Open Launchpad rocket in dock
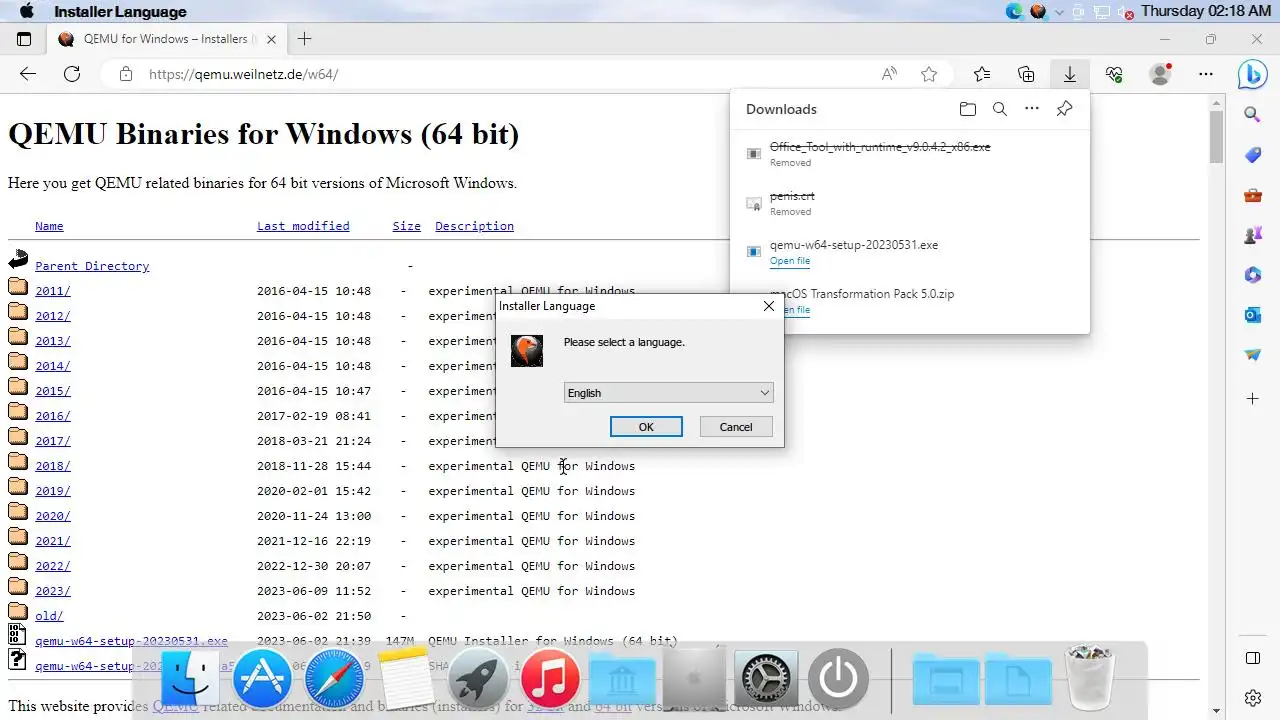1280x720 pixels. [x=477, y=679]
